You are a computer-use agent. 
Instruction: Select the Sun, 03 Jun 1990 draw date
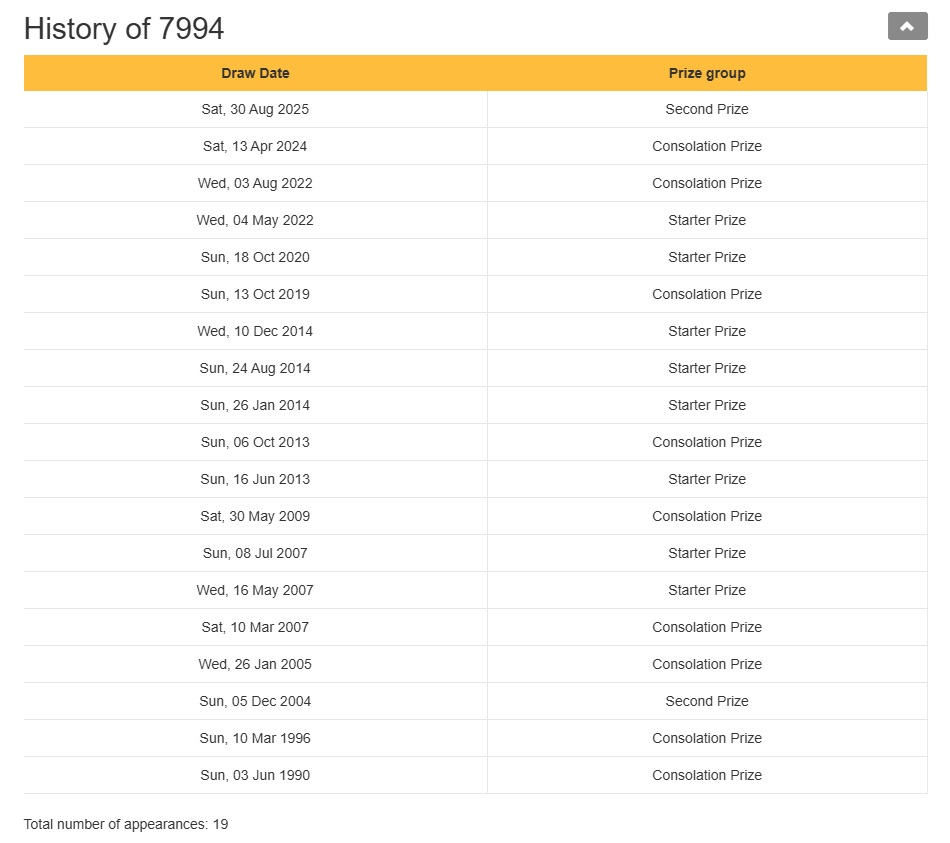click(255, 775)
